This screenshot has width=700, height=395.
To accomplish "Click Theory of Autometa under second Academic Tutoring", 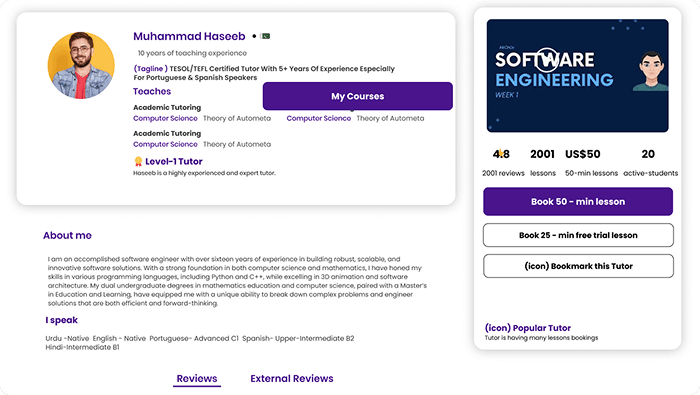I will 237,144.
